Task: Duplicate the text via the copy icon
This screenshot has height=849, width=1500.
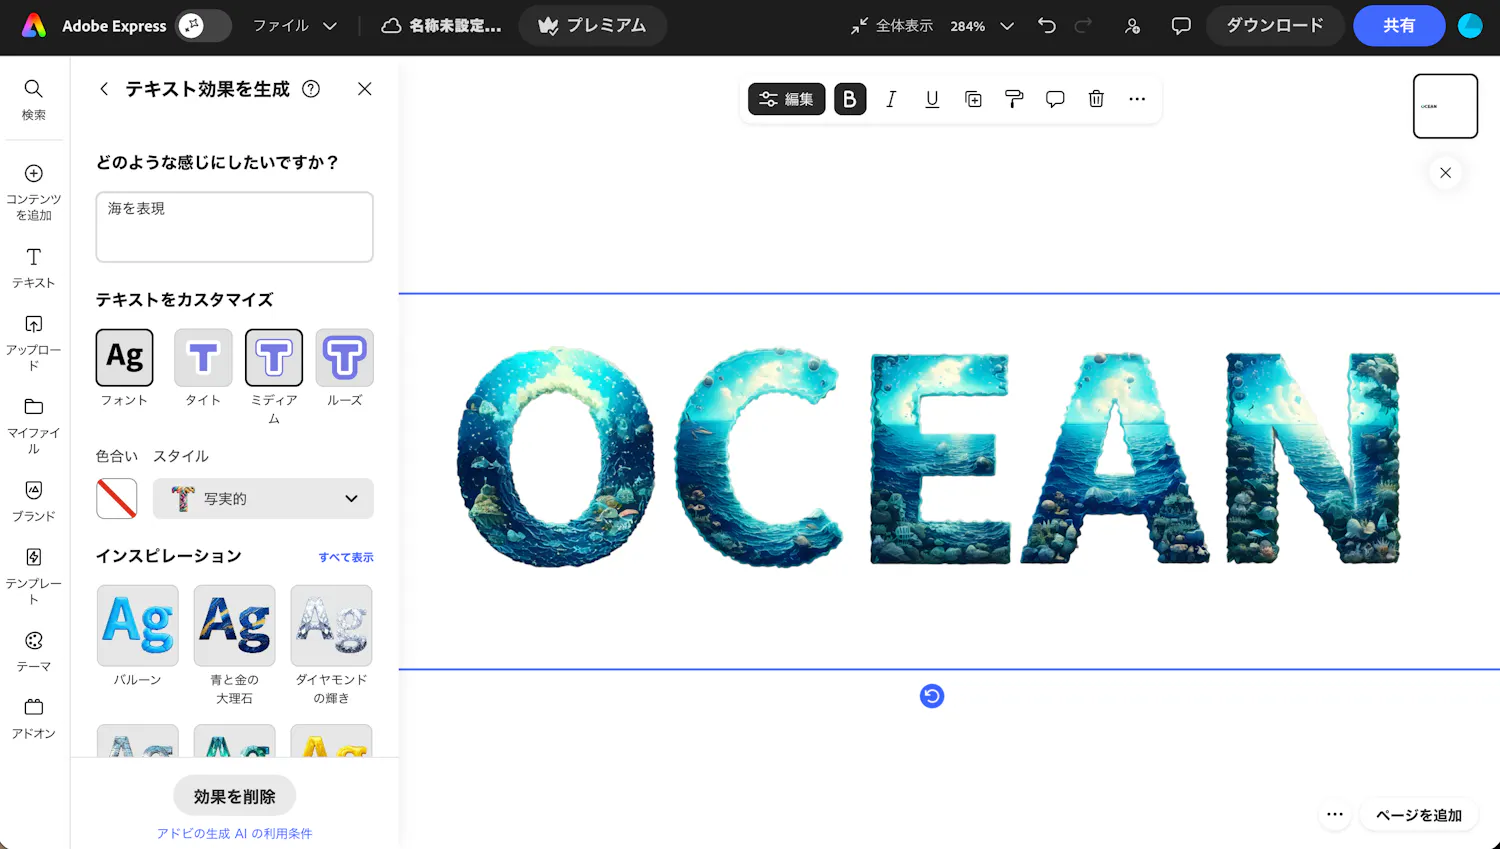Action: tap(973, 99)
